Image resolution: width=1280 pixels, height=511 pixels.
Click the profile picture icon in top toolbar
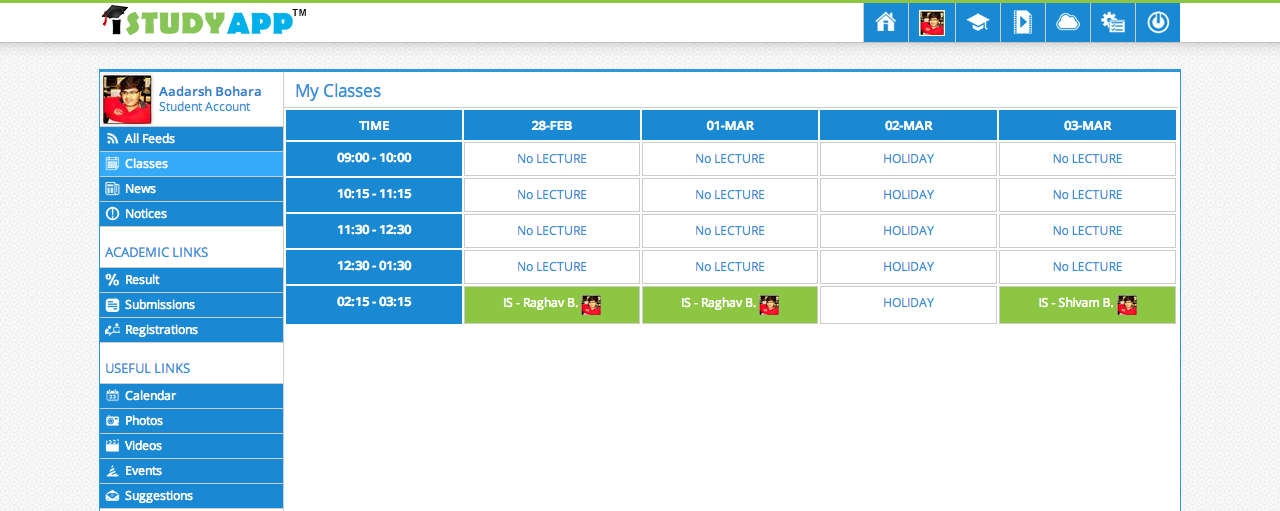(932, 22)
